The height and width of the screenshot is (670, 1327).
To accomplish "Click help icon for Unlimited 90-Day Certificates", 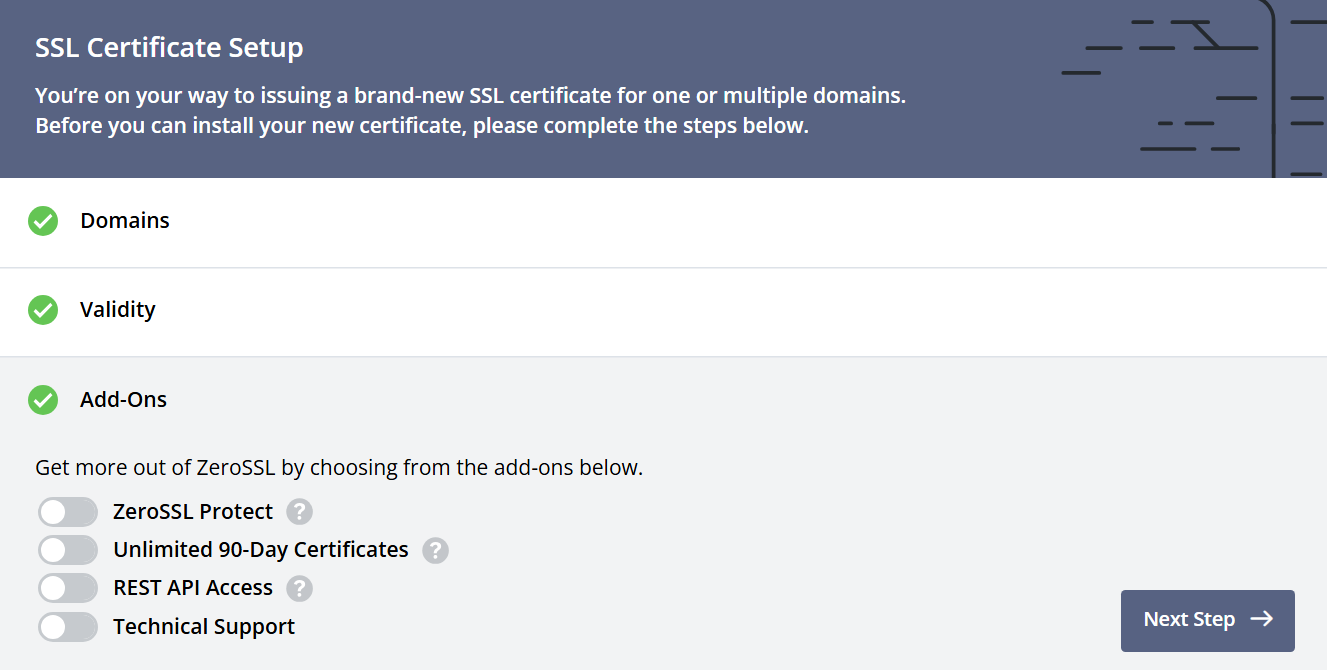I will [x=435, y=550].
